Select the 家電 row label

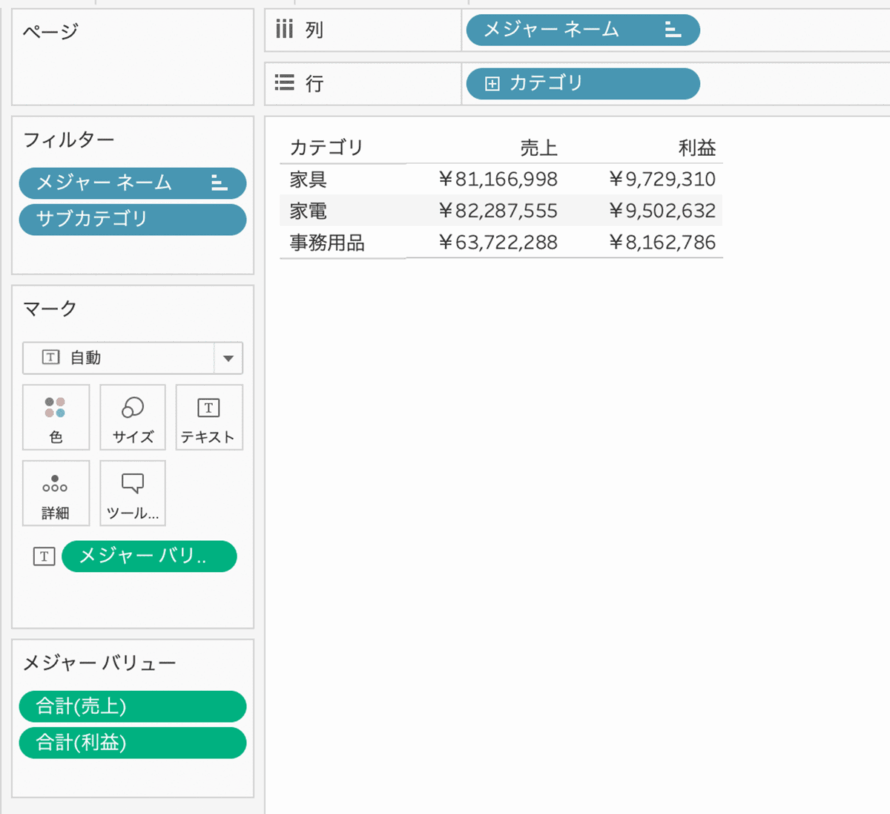click(x=308, y=211)
